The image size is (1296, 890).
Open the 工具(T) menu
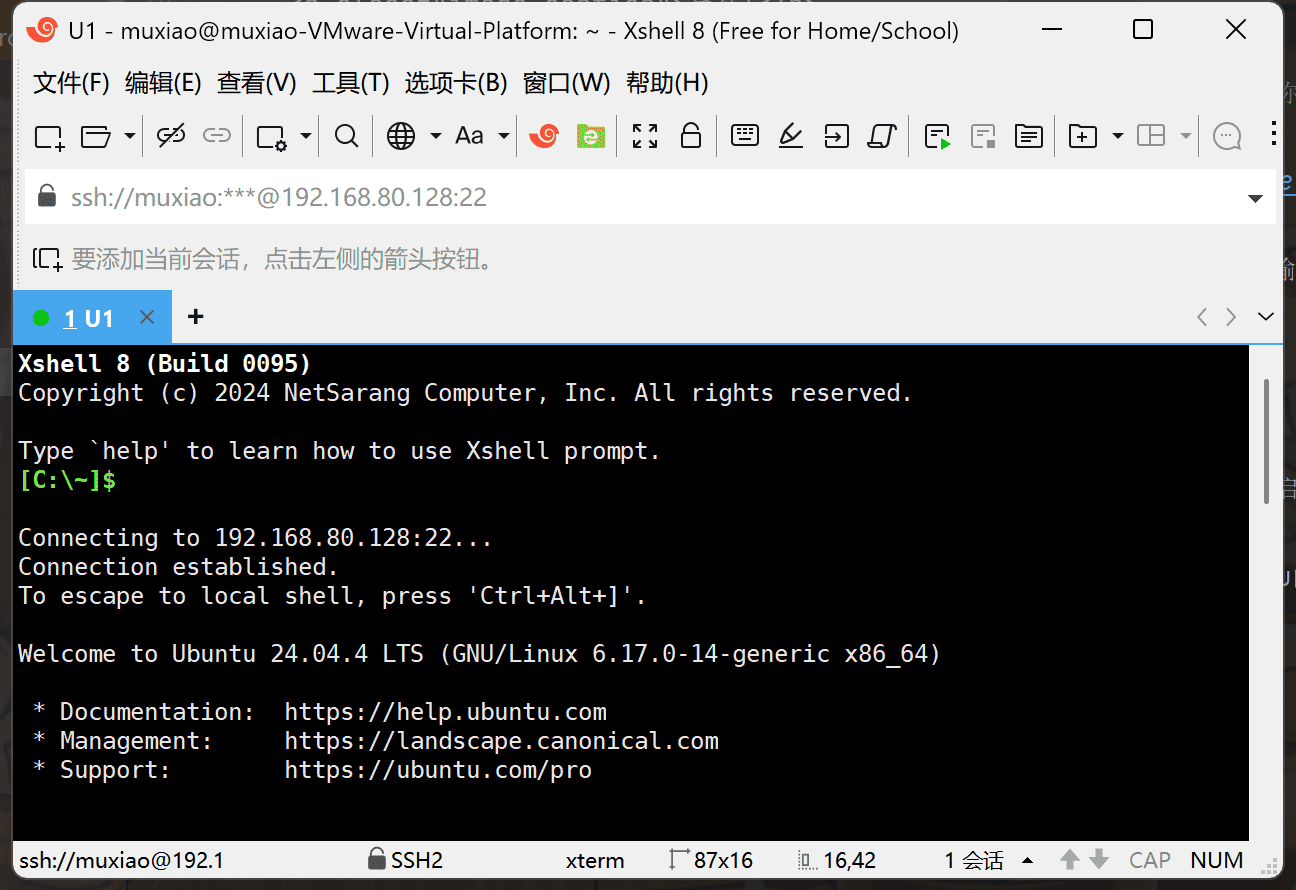tap(350, 83)
